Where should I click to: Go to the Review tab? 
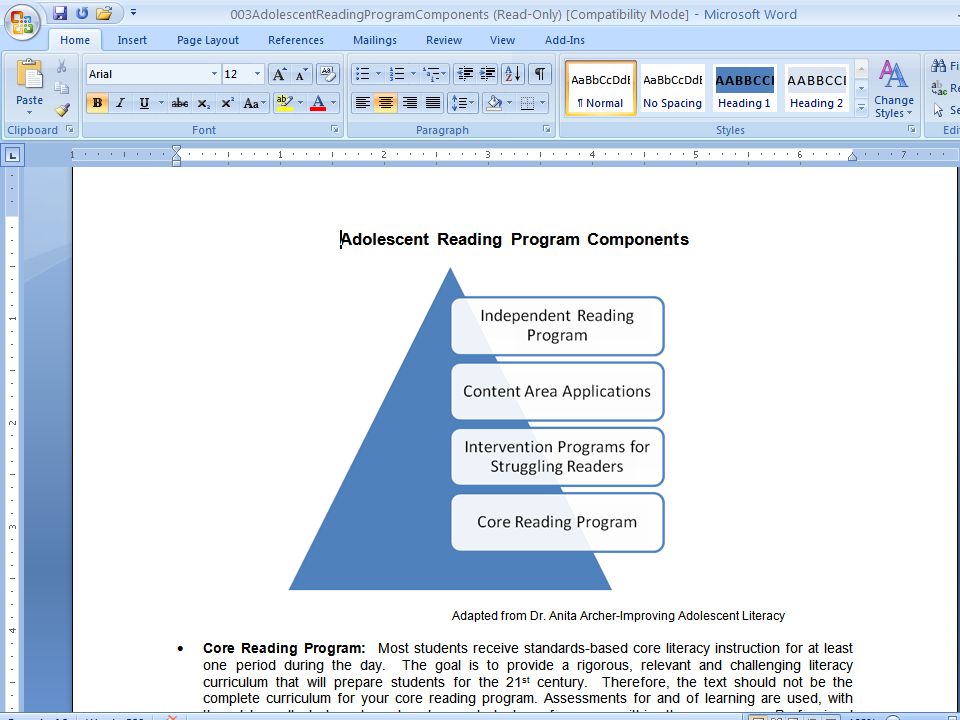coord(444,40)
